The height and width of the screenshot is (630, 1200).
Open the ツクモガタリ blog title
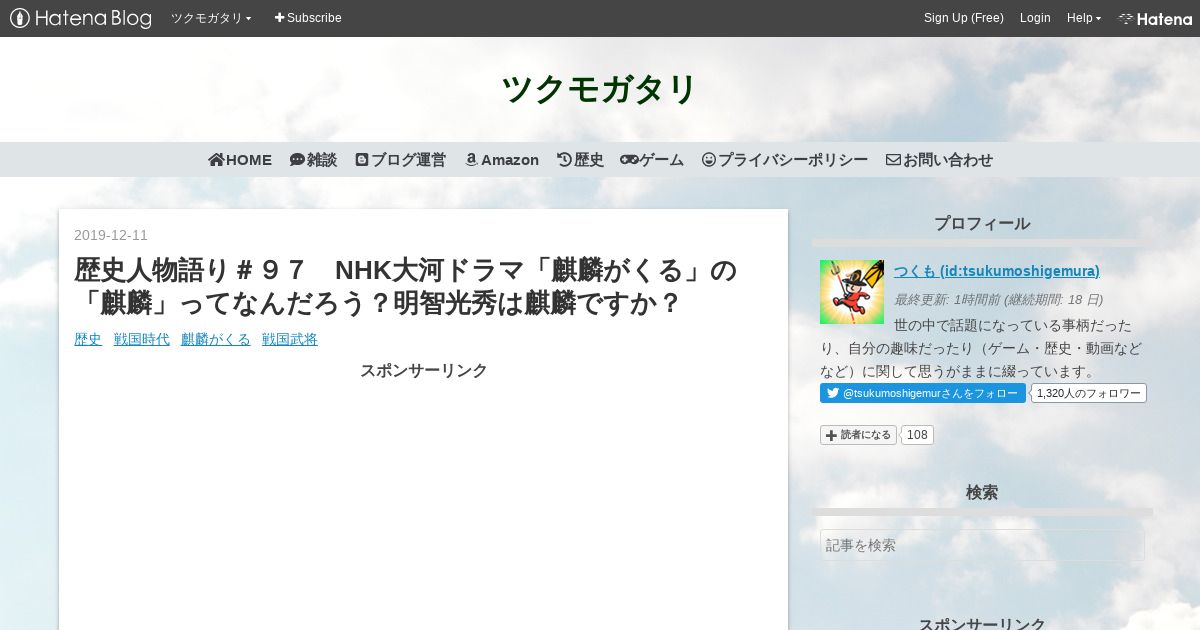599,89
